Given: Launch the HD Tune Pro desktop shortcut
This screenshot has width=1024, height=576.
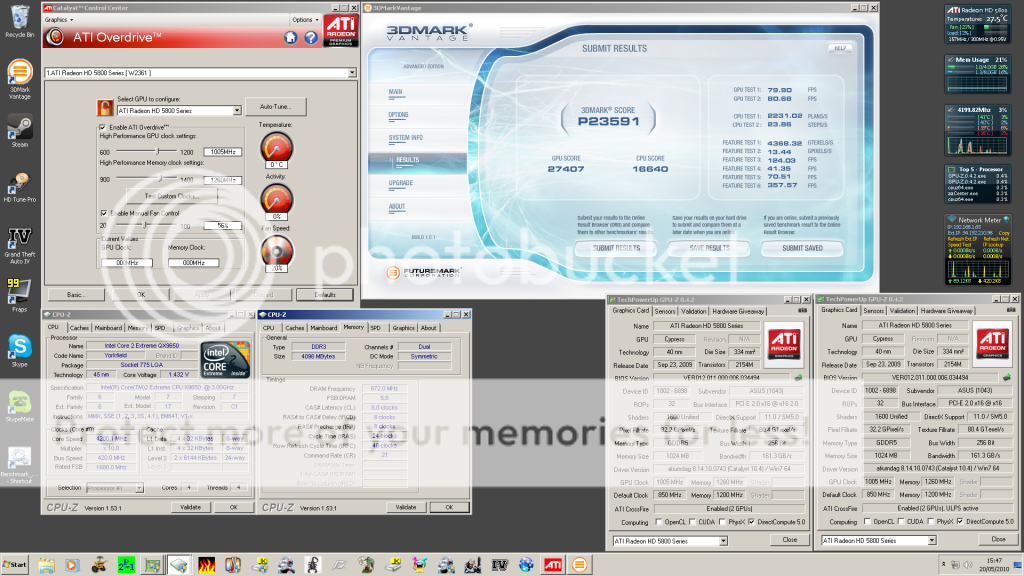Looking at the screenshot, I should [x=20, y=187].
